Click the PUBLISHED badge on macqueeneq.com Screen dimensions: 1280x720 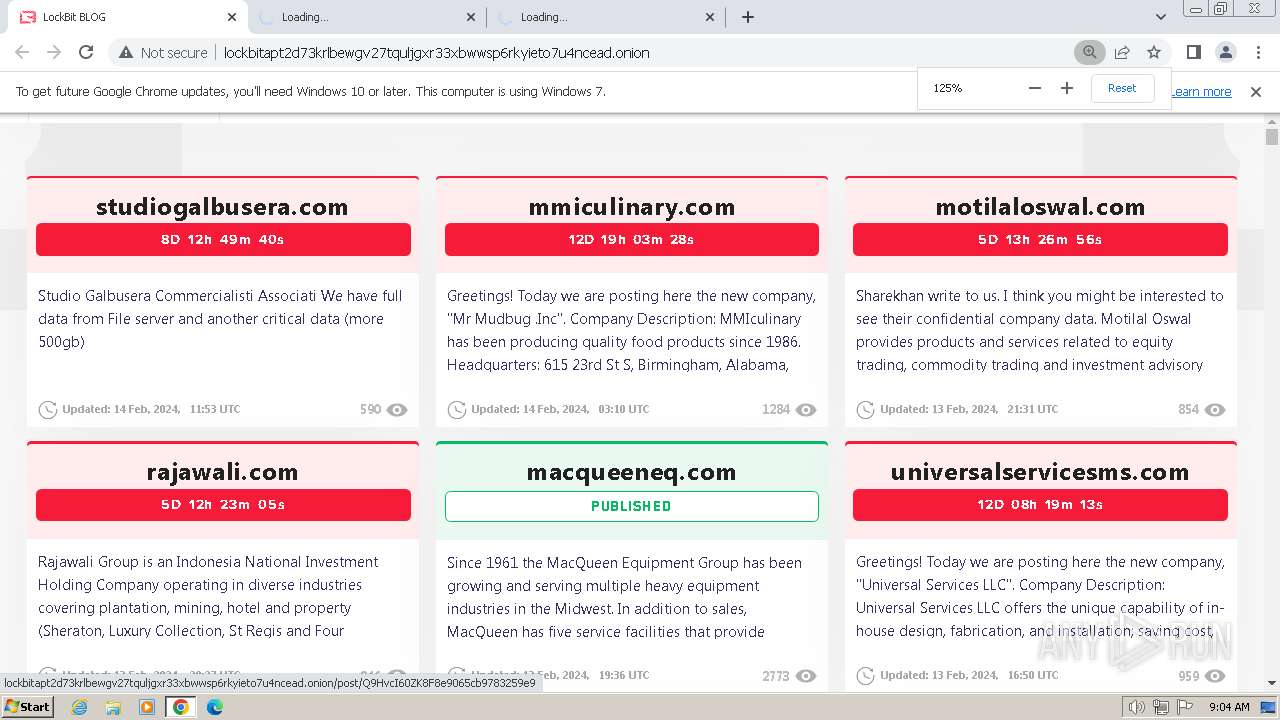click(632, 506)
